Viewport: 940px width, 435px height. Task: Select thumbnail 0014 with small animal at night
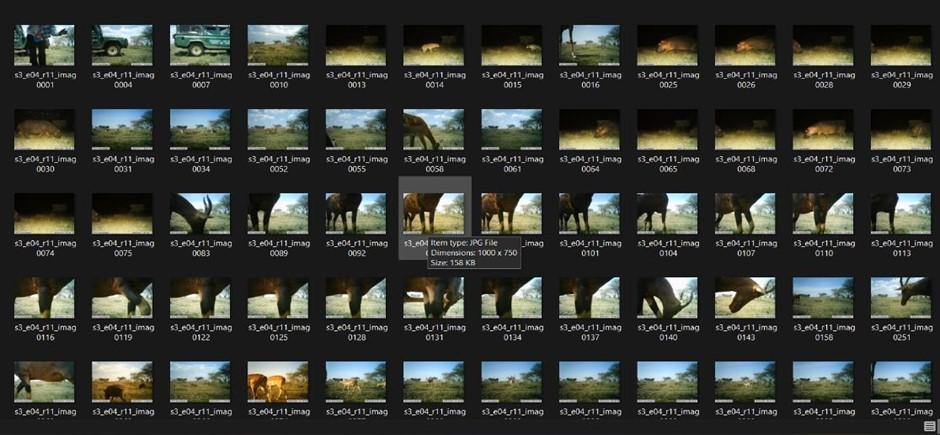(x=434, y=45)
